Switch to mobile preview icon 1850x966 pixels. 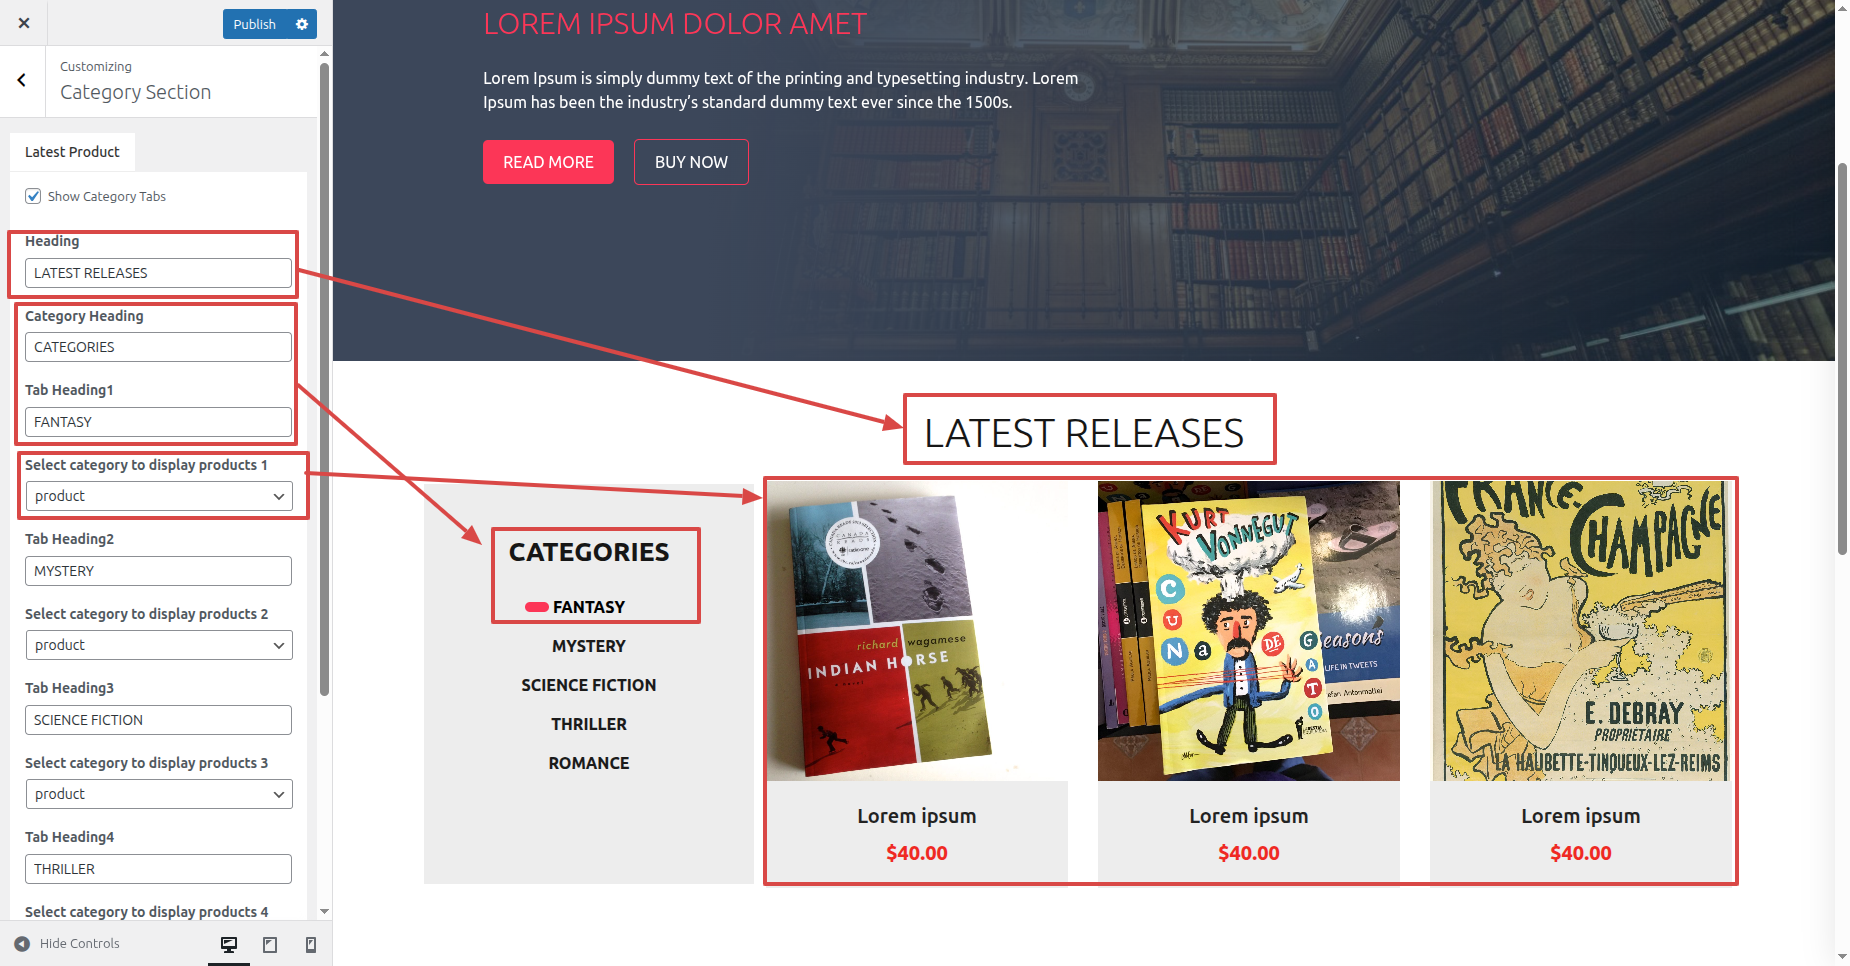point(311,944)
